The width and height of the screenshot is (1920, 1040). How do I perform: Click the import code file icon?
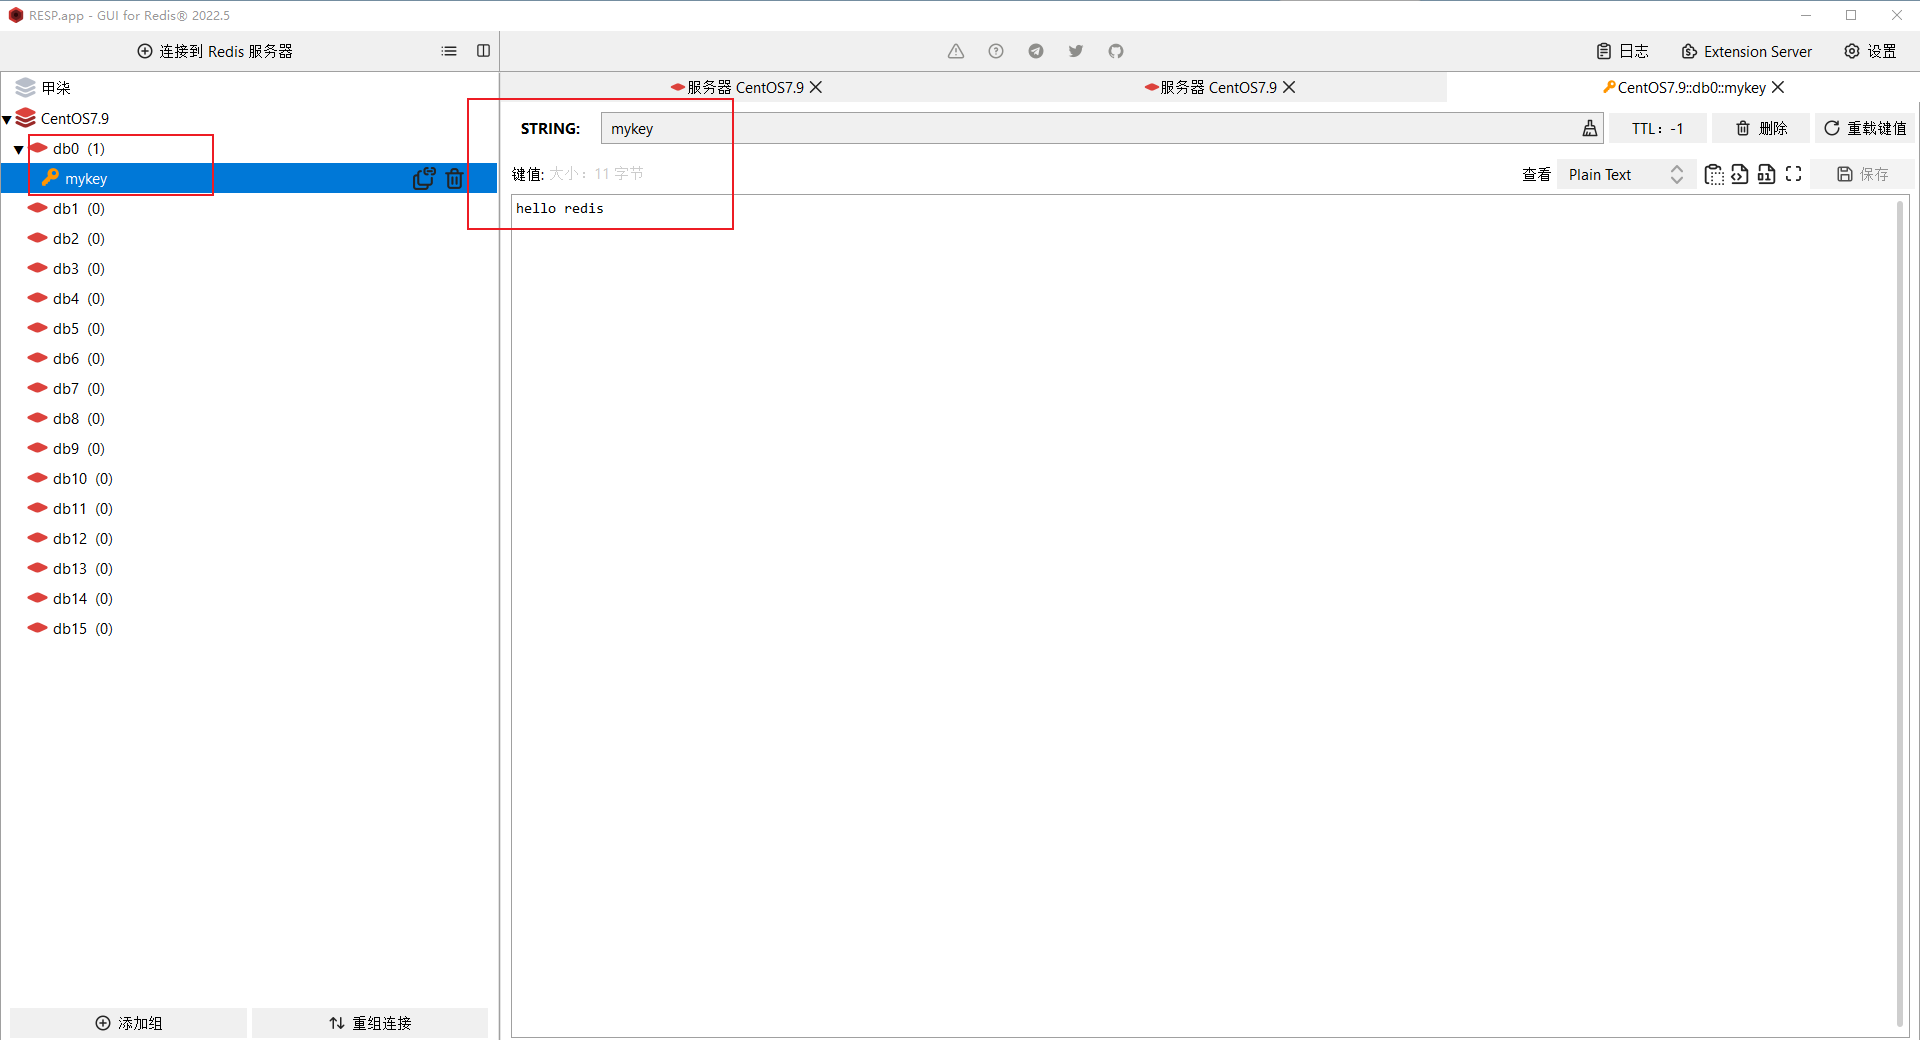pyautogui.click(x=1740, y=174)
